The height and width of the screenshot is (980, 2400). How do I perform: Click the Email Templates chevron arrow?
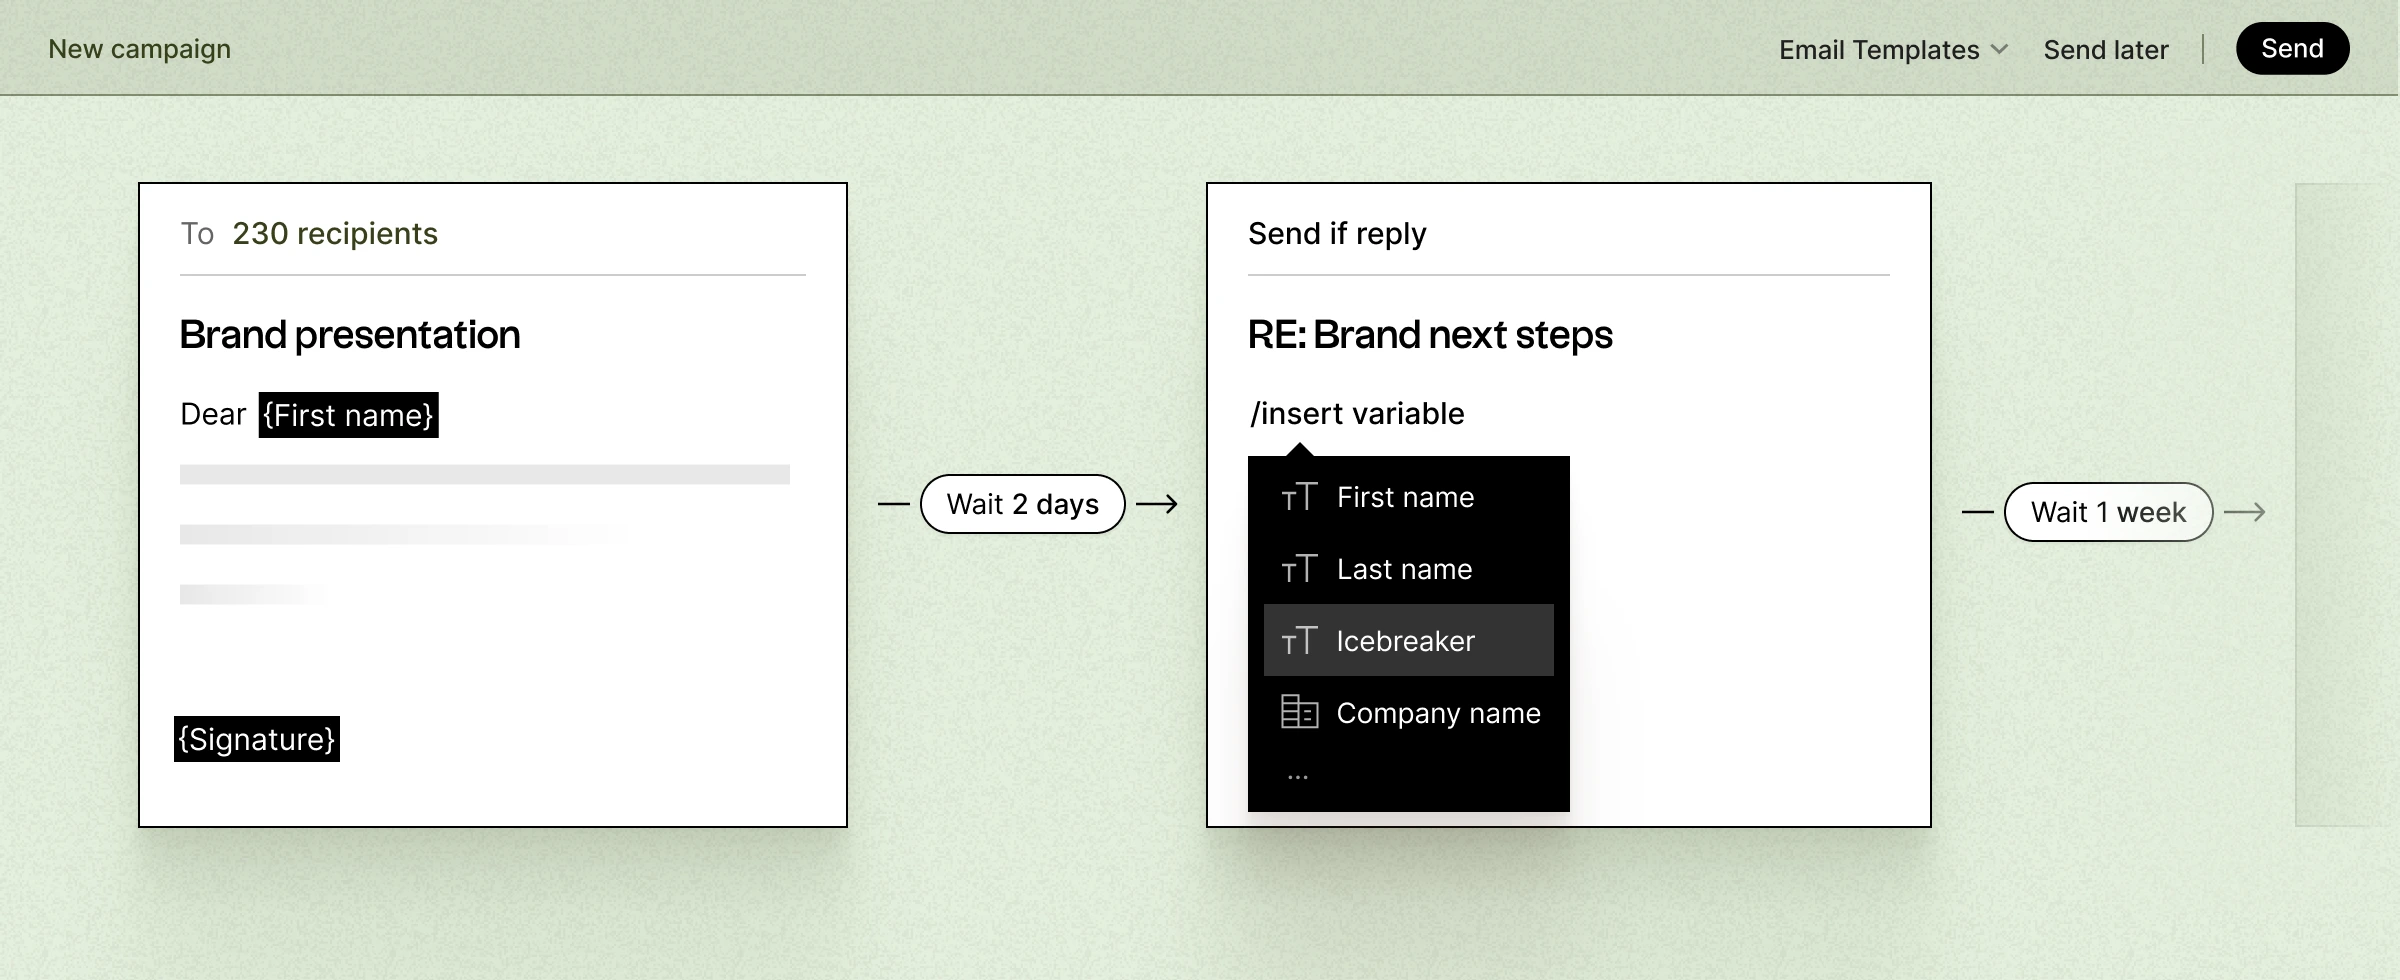[x=1999, y=49]
